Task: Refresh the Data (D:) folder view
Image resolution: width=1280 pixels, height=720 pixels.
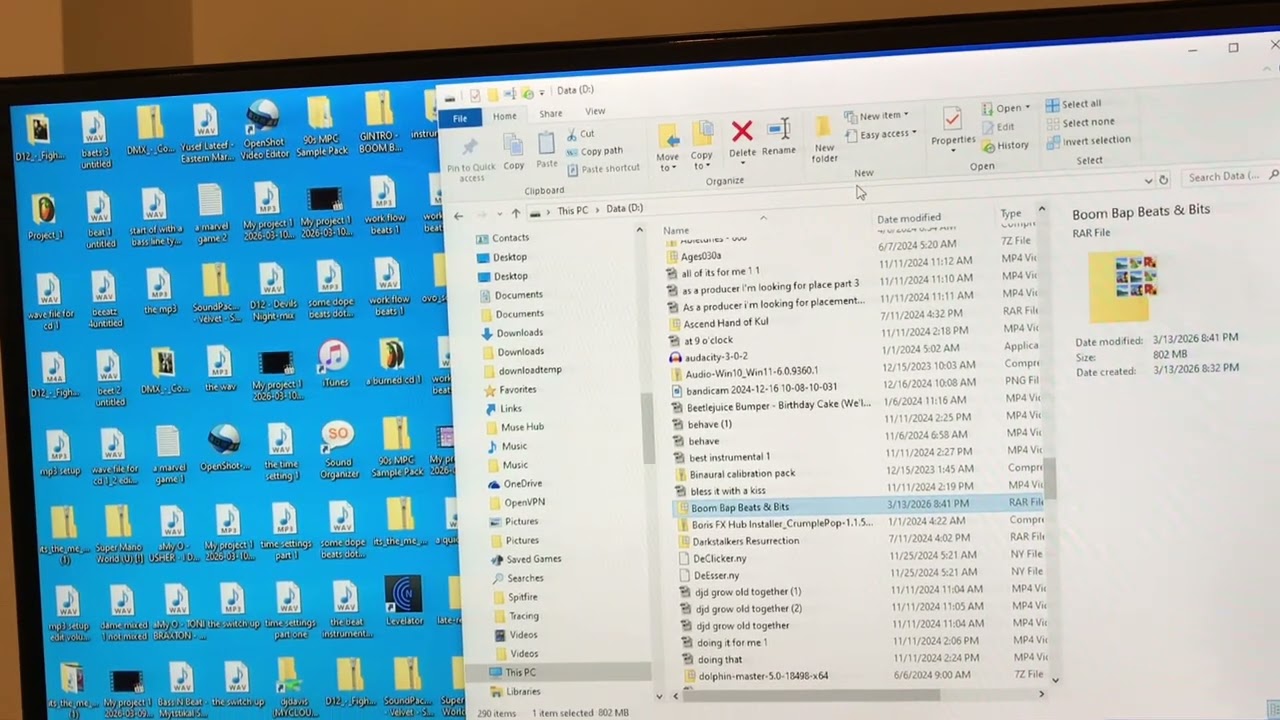Action: pyautogui.click(x=1163, y=180)
